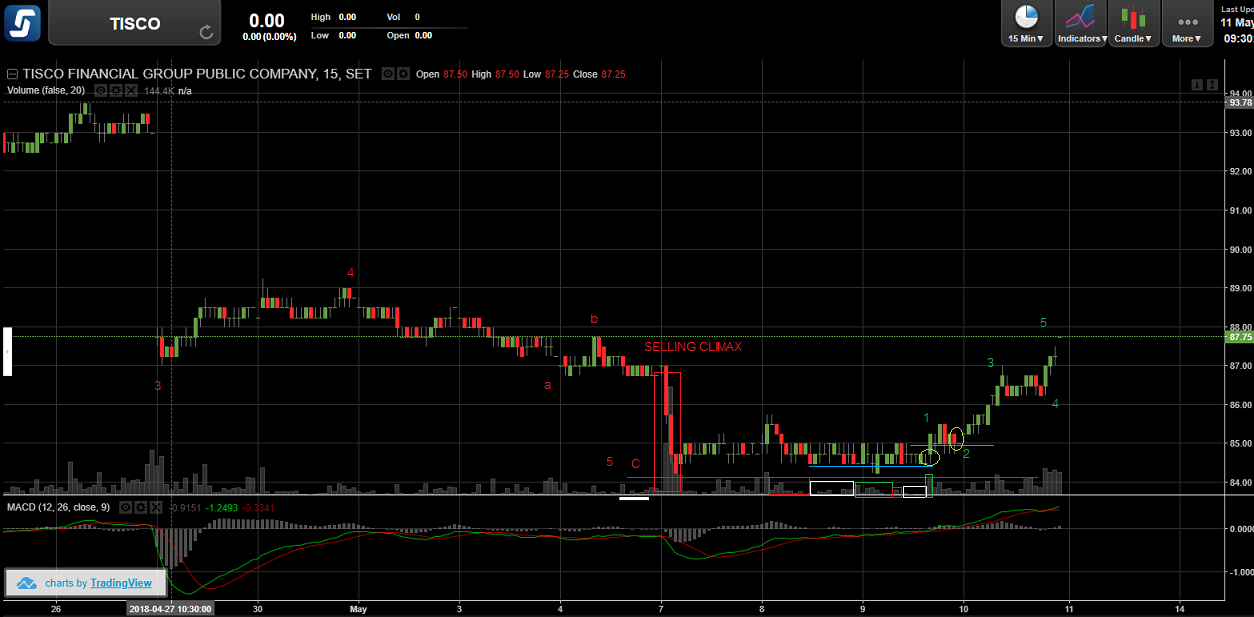1254x617 pixels.
Task: Click the 93.78 price axis label
Action: coord(1240,102)
